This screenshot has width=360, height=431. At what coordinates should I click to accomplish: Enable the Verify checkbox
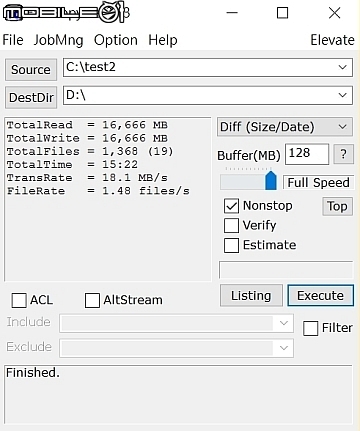coord(231,226)
